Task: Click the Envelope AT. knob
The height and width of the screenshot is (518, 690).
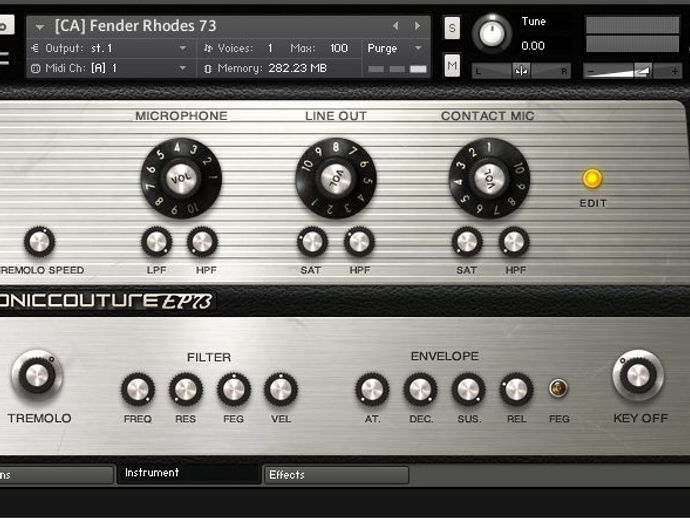Action: (x=372, y=389)
